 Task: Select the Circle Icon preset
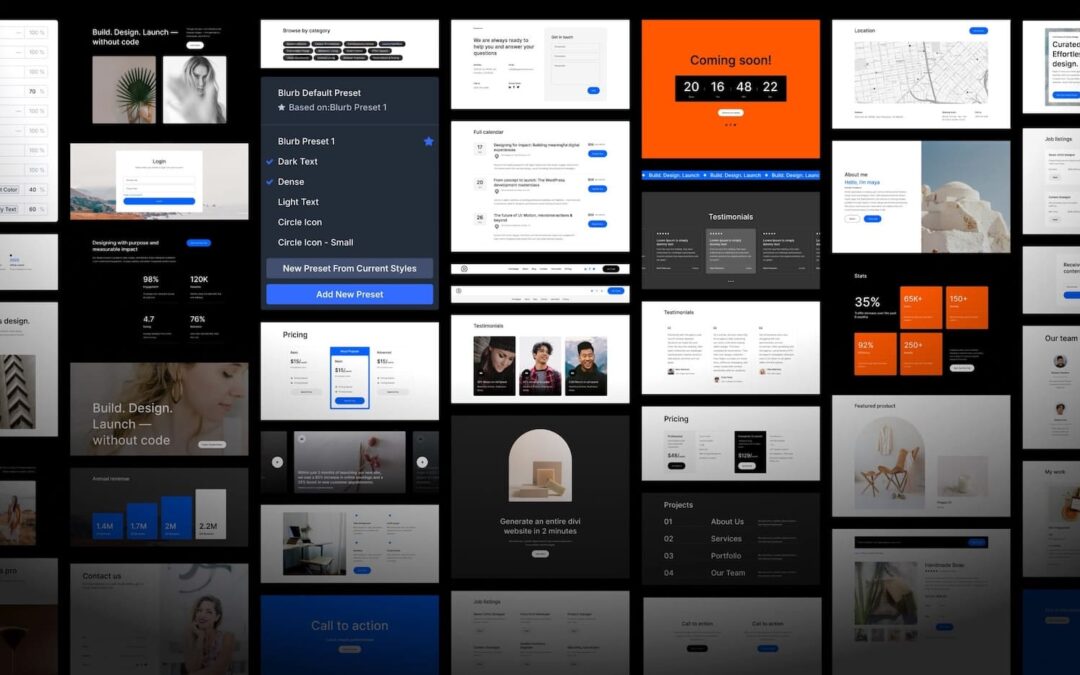point(299,222)
